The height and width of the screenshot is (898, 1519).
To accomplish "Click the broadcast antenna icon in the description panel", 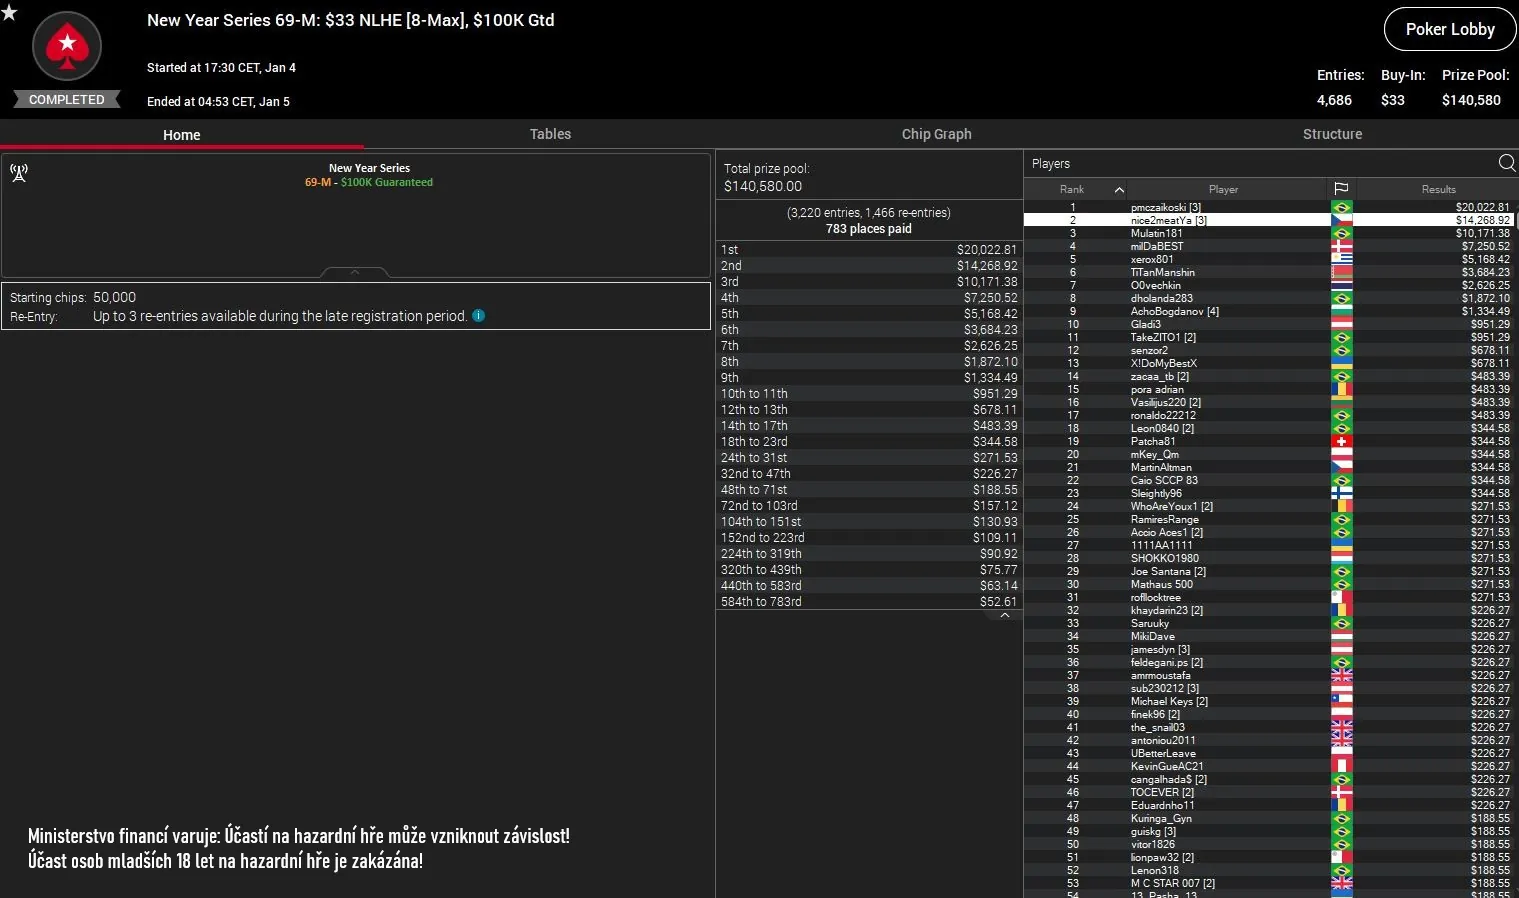I will pyautogui.click(x=20, y=172).
